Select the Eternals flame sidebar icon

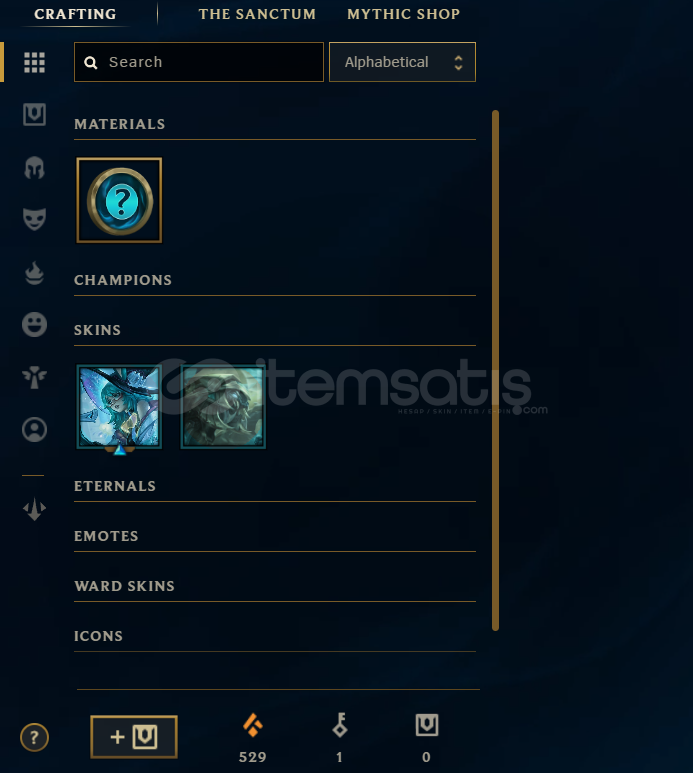[35, 273]
